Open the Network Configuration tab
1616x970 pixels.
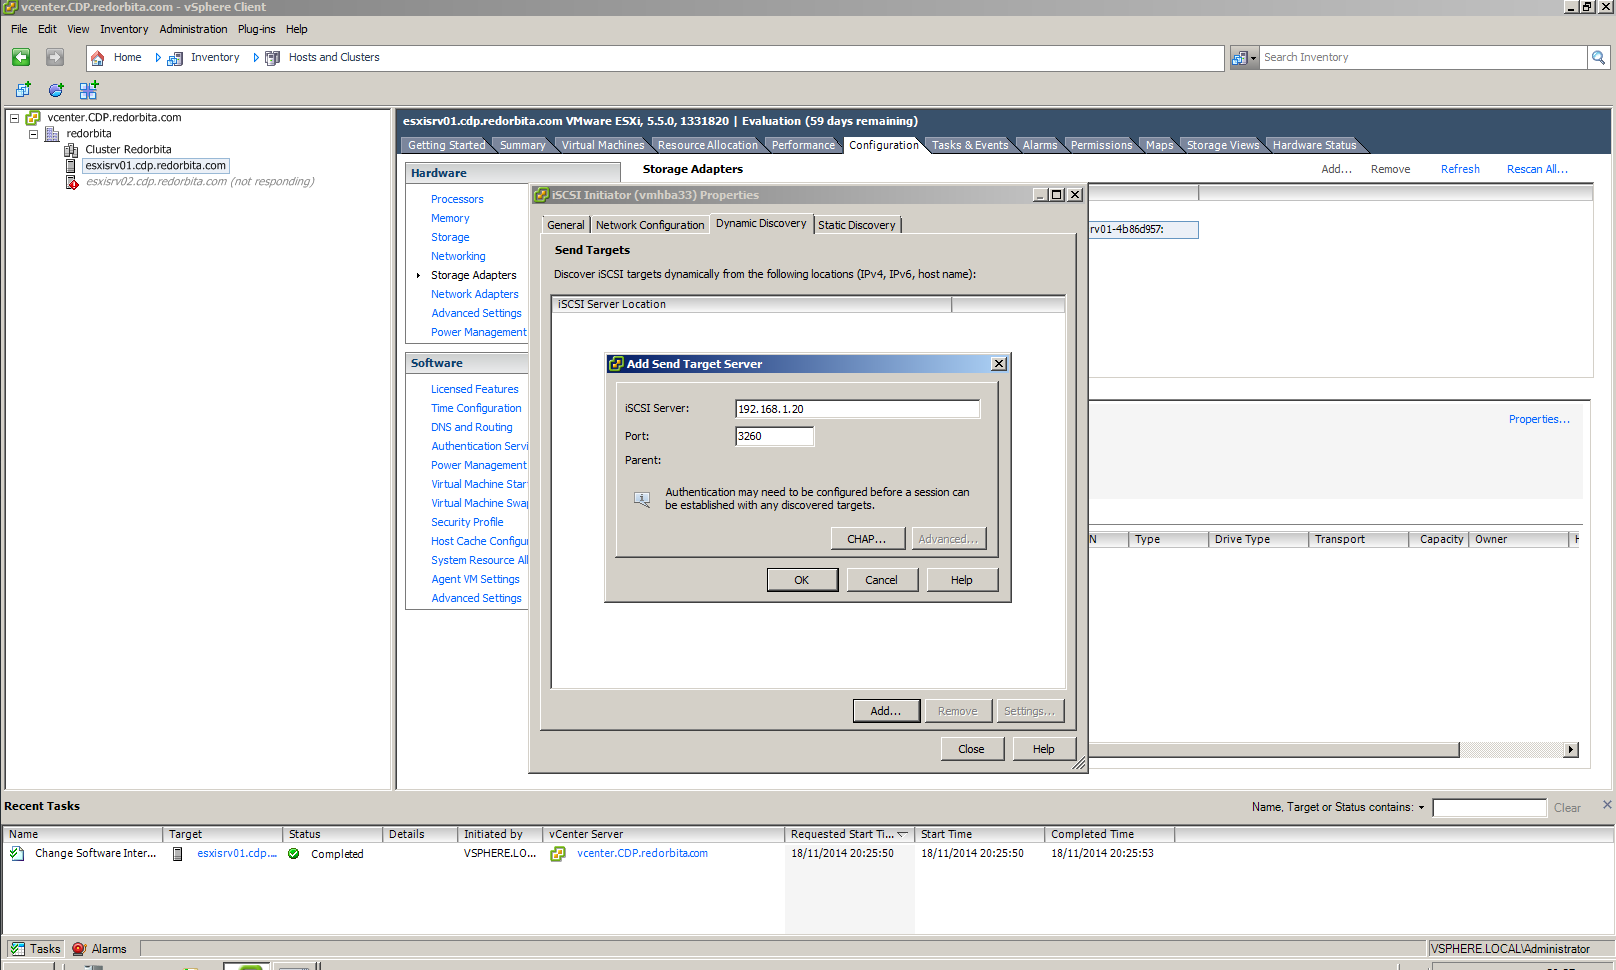[649, 225]
